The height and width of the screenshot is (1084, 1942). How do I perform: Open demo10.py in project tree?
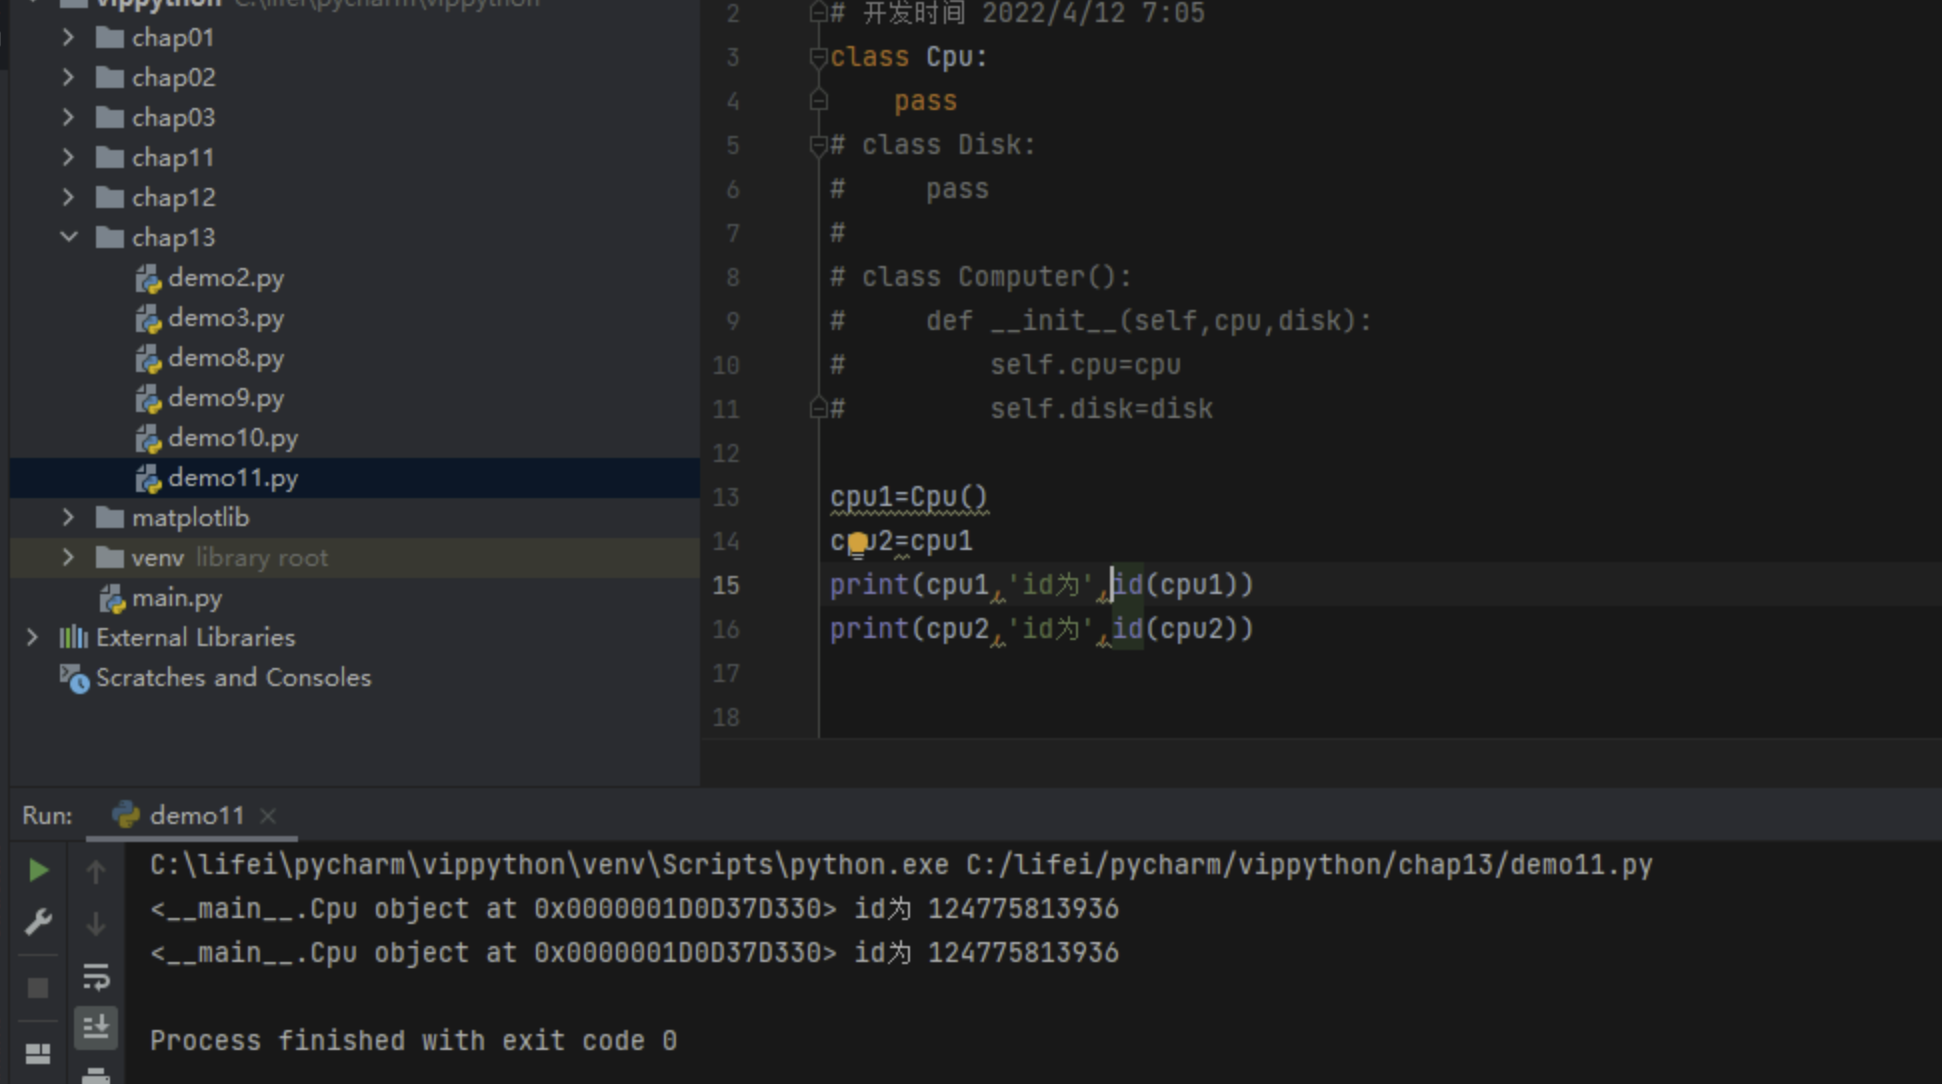[x=232, y=438]
